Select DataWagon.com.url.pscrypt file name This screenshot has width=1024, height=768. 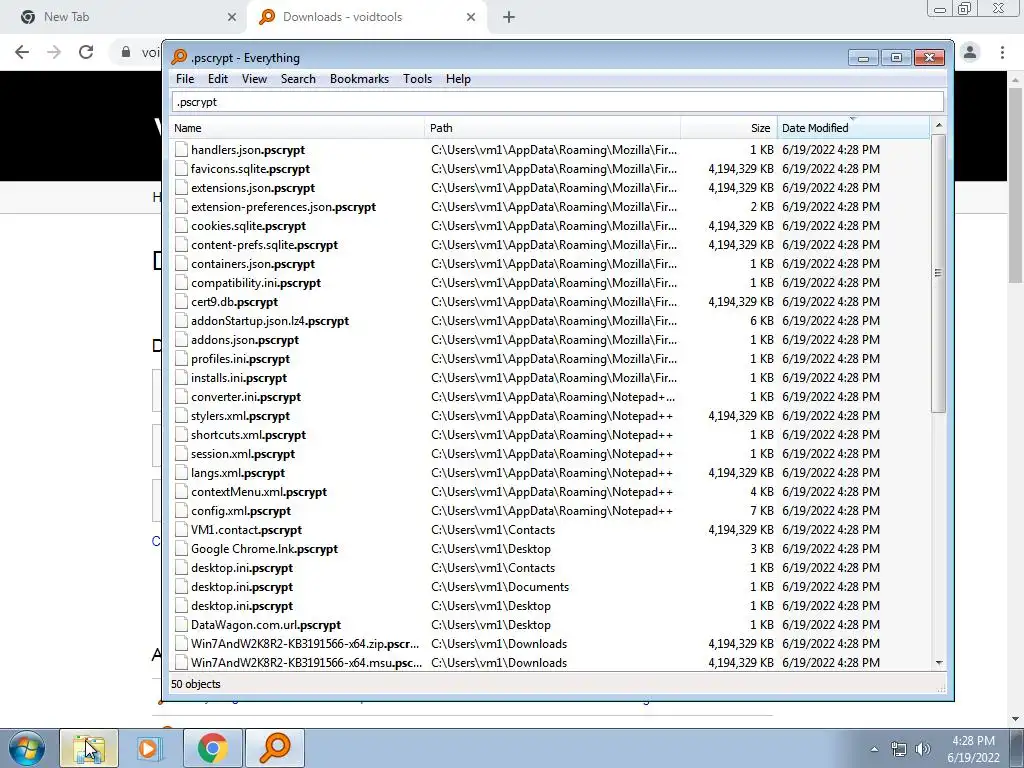tap(266, 624)
